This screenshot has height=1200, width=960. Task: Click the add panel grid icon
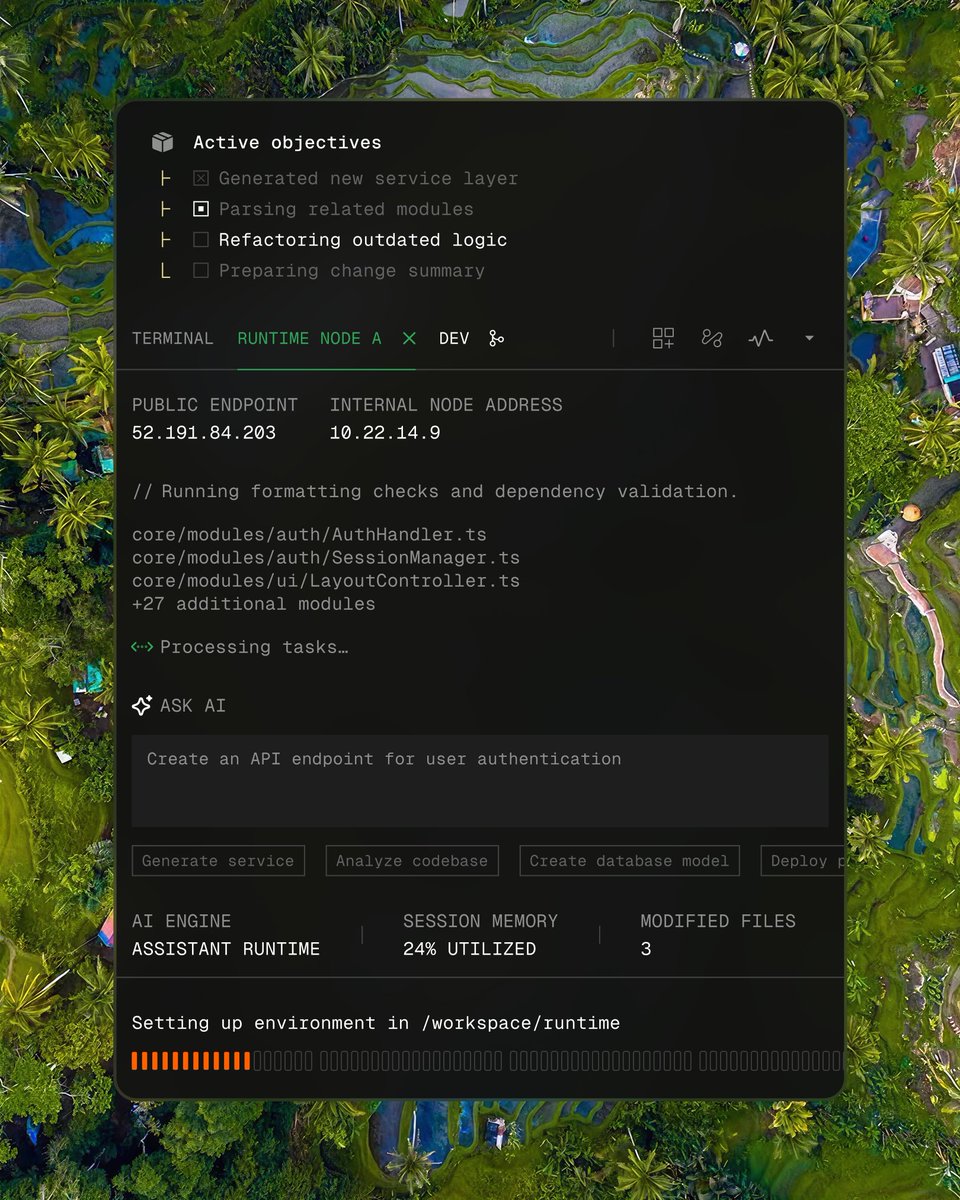point(663,338)
